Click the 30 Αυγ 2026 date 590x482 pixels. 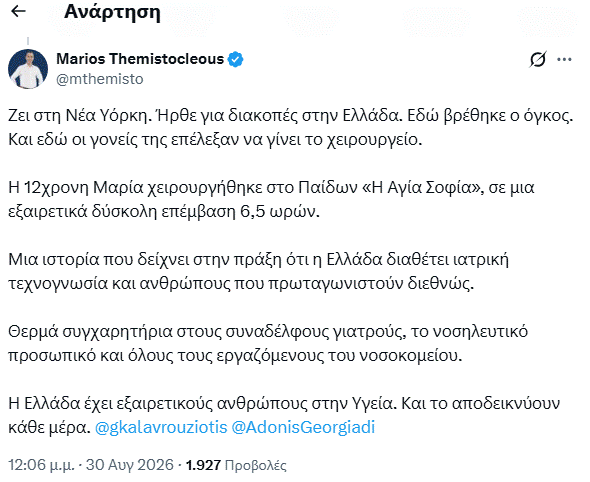pos(130,465)
